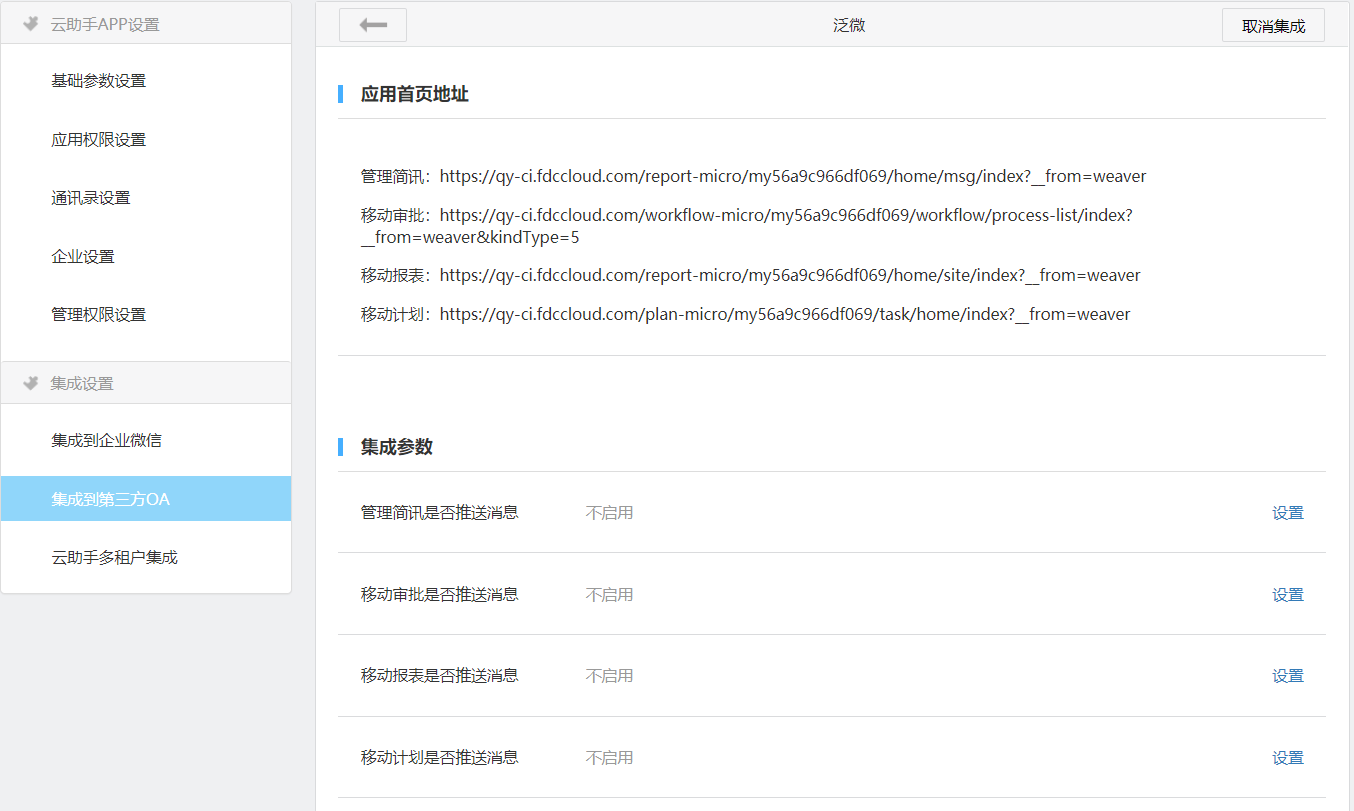Click the 集成参数 section heading
The height and width of the screenshot is (811, 1354).
pyautogui.click(x=397, y=447)
